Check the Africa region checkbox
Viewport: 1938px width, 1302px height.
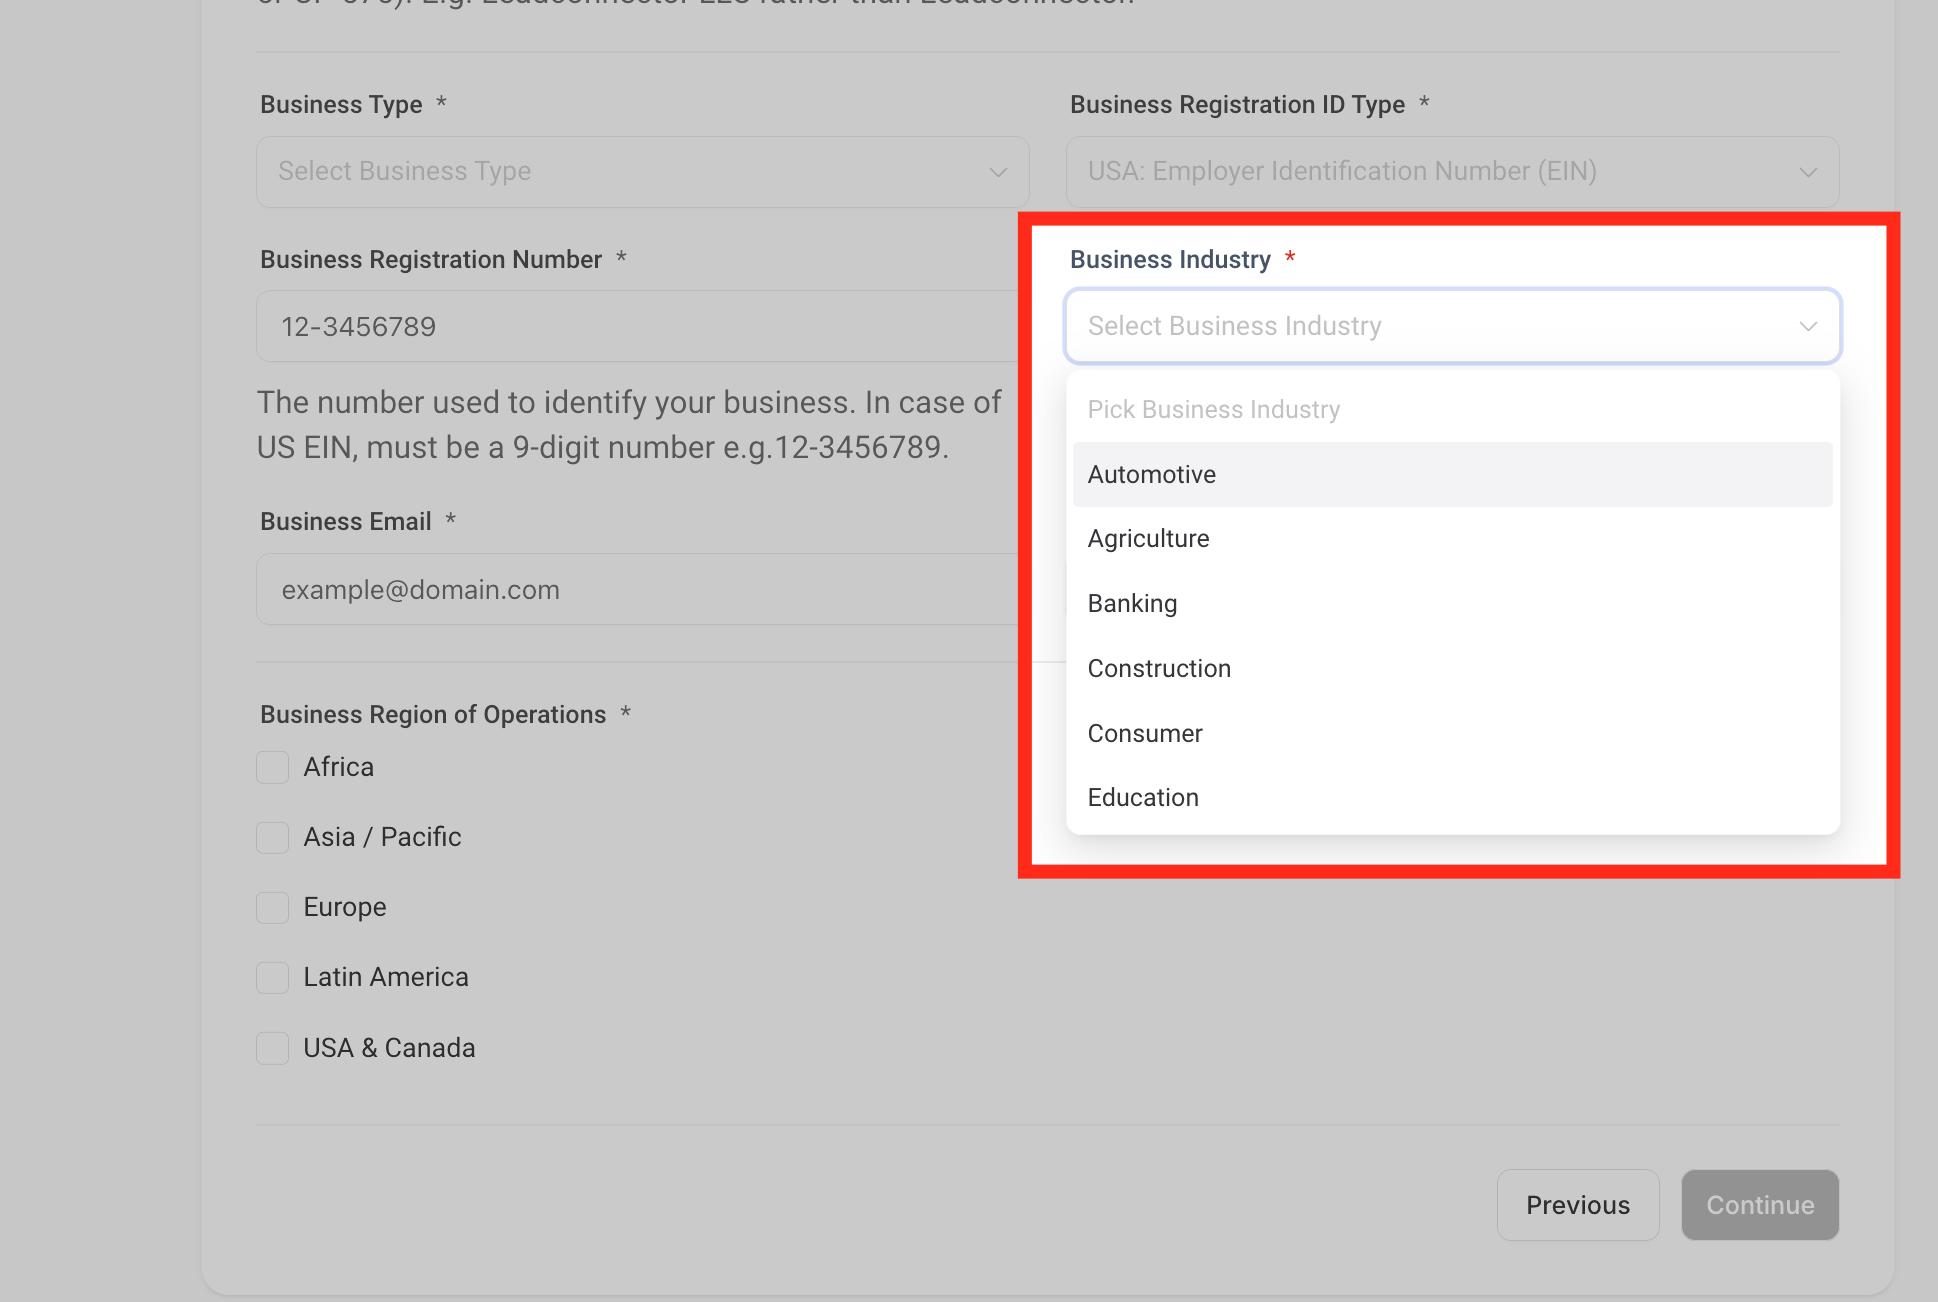pos(273,767)
